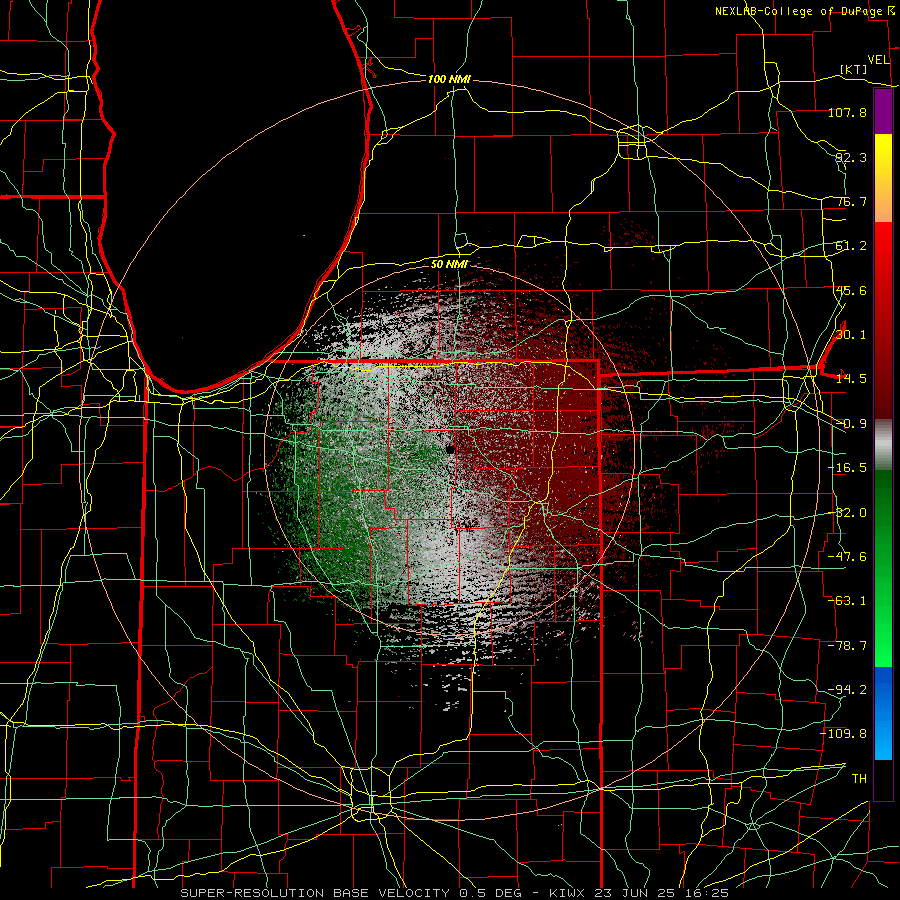Click the 50 NMI range ring label
Screen dimensions: 900x900
449,264
